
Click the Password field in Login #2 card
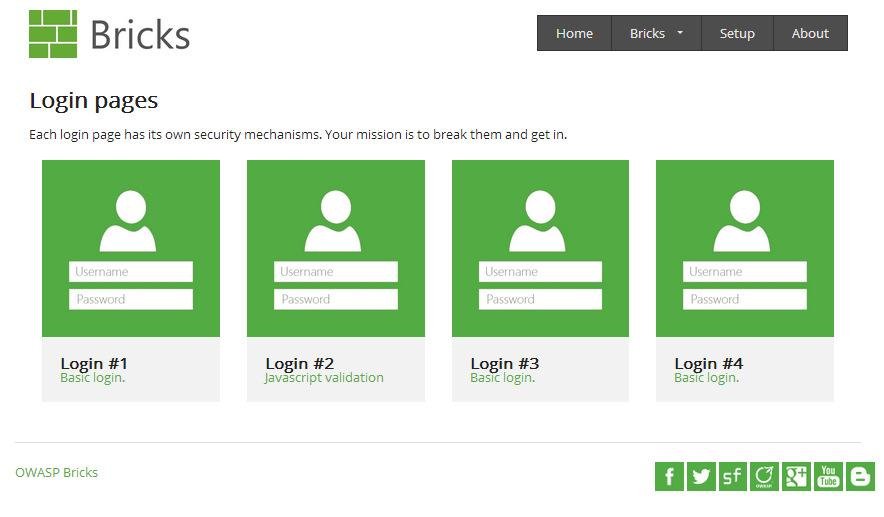336,299
